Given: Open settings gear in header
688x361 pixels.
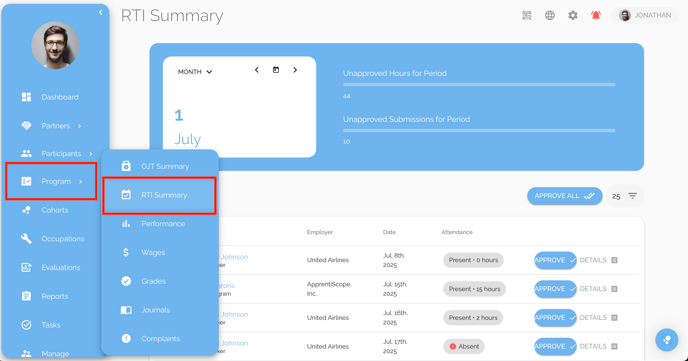Looking at the screenshot, I should 573,15.
